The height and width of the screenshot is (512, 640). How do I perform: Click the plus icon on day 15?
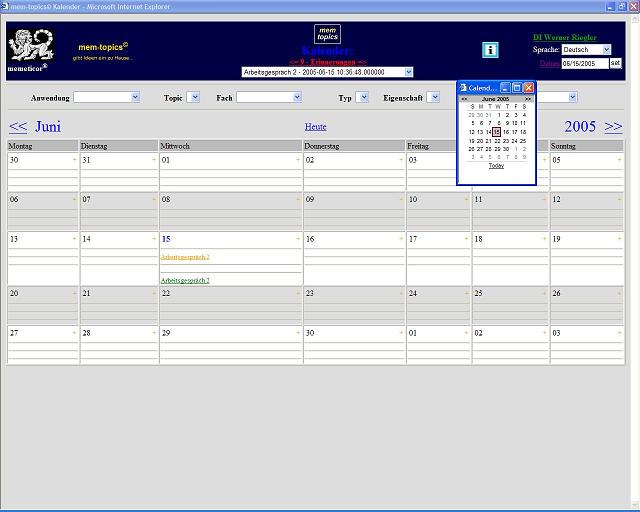coord(298,240)
